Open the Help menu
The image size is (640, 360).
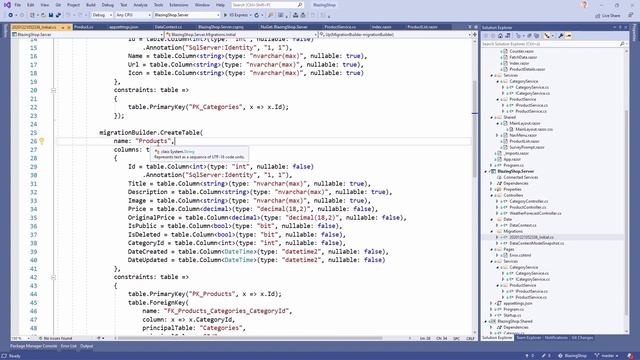click(220, 5)
